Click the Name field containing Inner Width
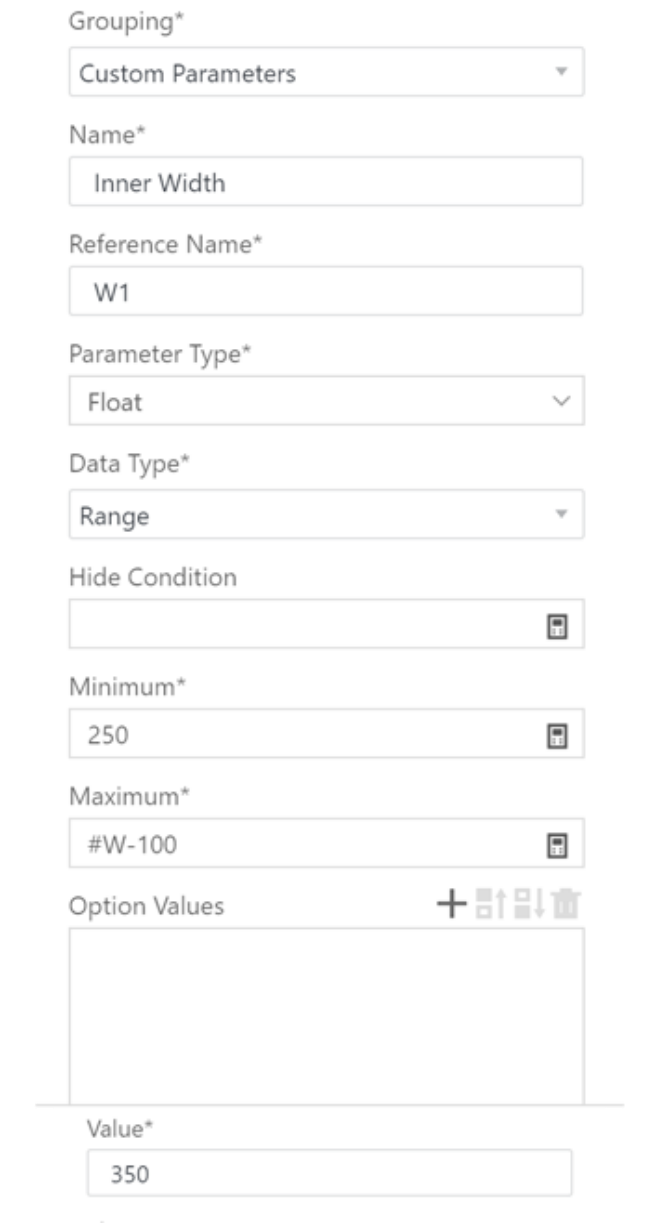This screenshot has height=1224, width=670. [326, 182]
